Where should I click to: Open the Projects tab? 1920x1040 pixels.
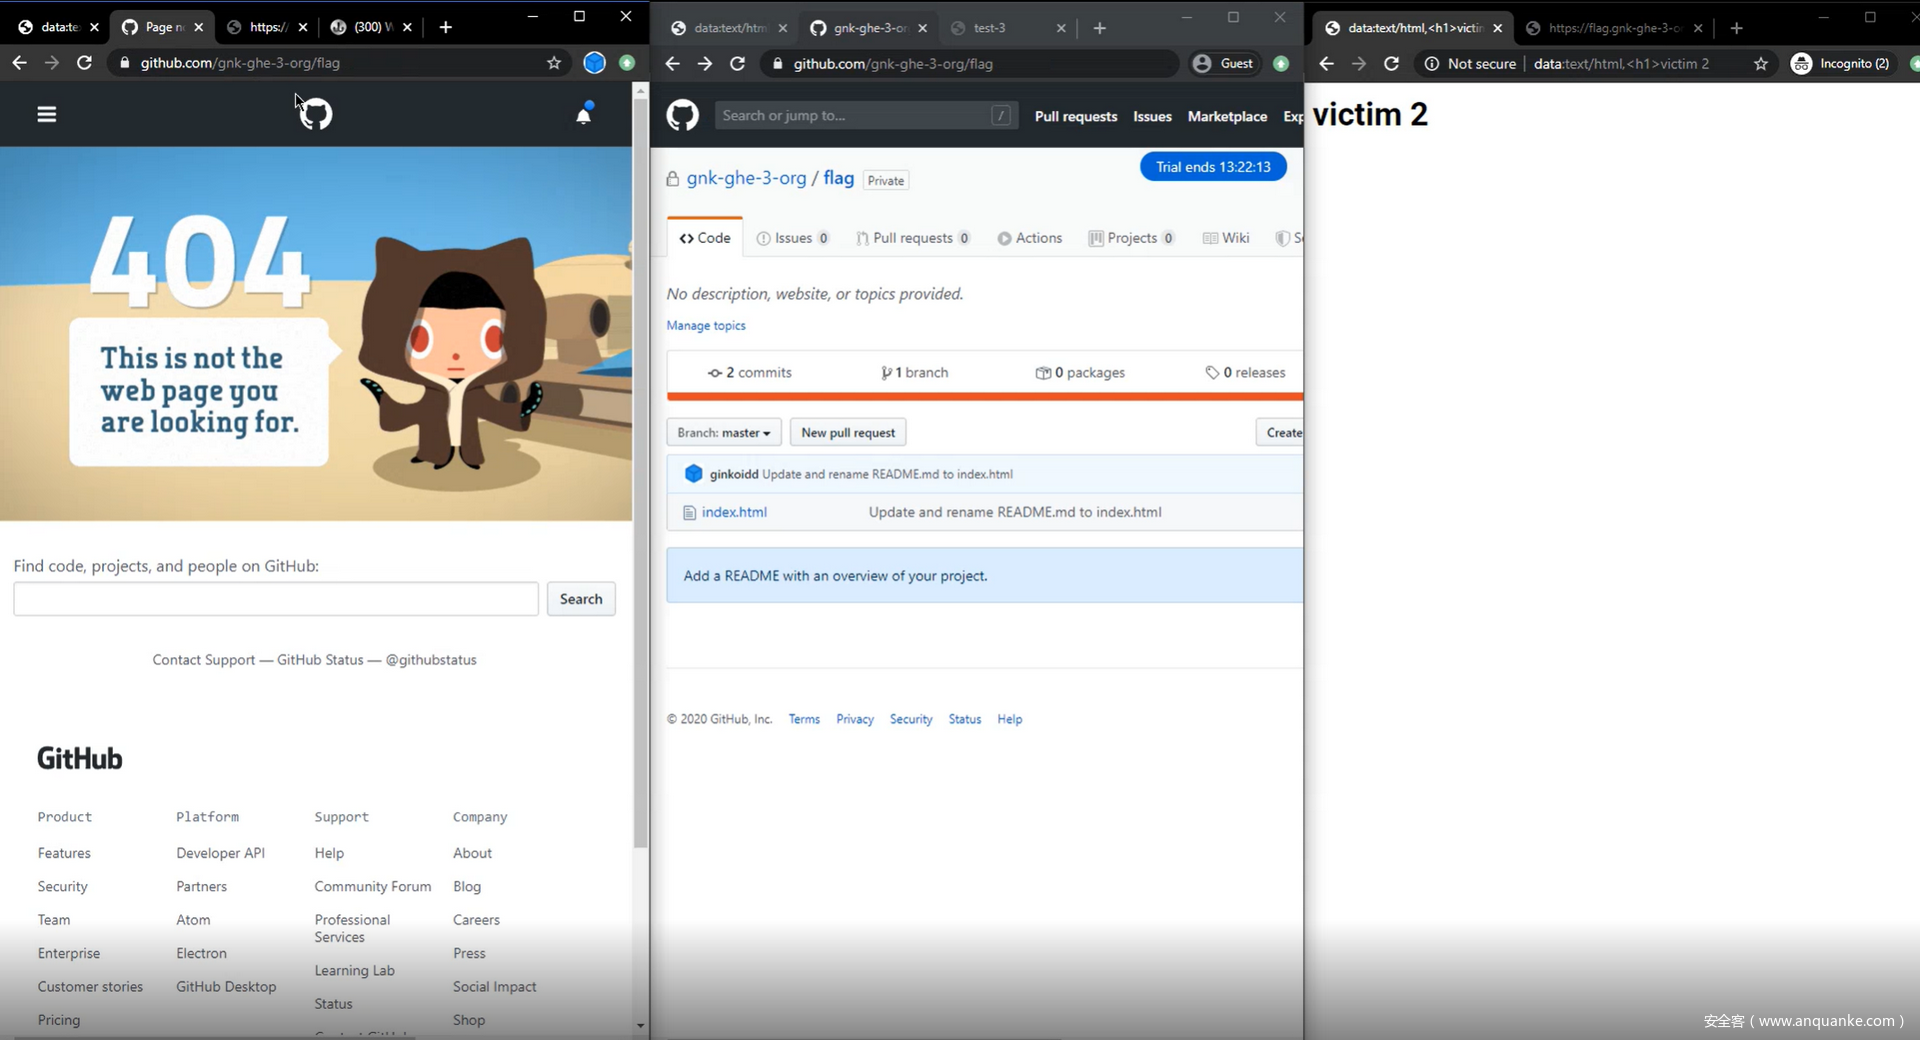pos(1131,238)
